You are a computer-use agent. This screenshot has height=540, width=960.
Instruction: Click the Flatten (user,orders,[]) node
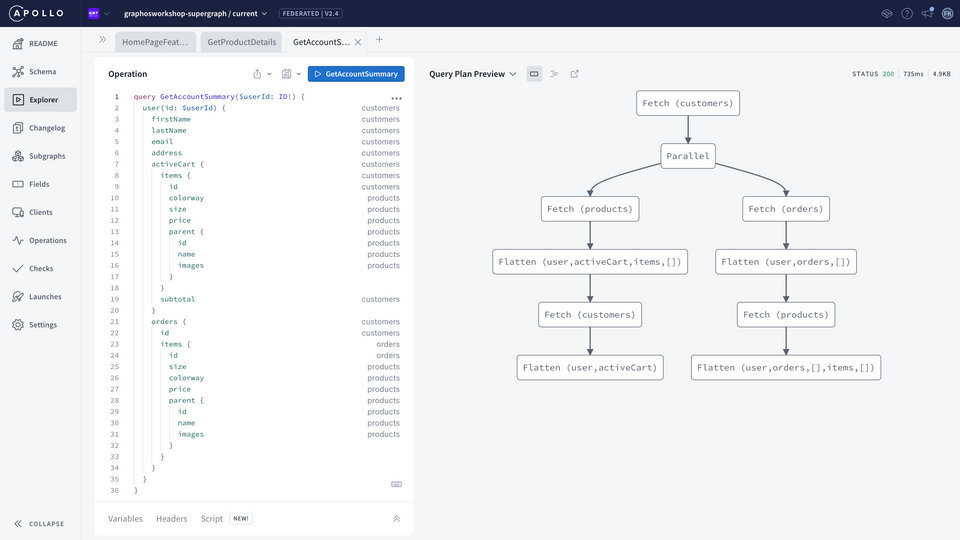tap(786, 261)
